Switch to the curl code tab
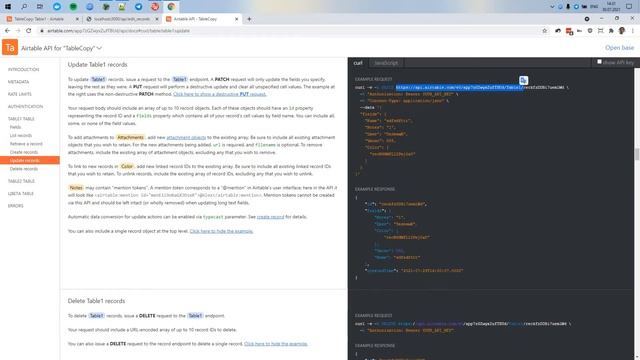The width and height of the screenshot is (640, 360). pyautogui.click(x=358, y=63)
